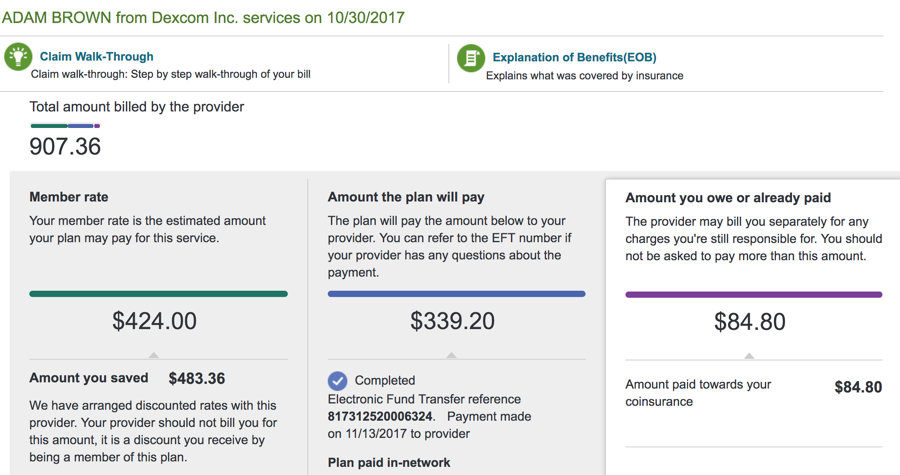
Task: Collapse the triangle pointer under $339.20
Action: (x=452, y=356)
